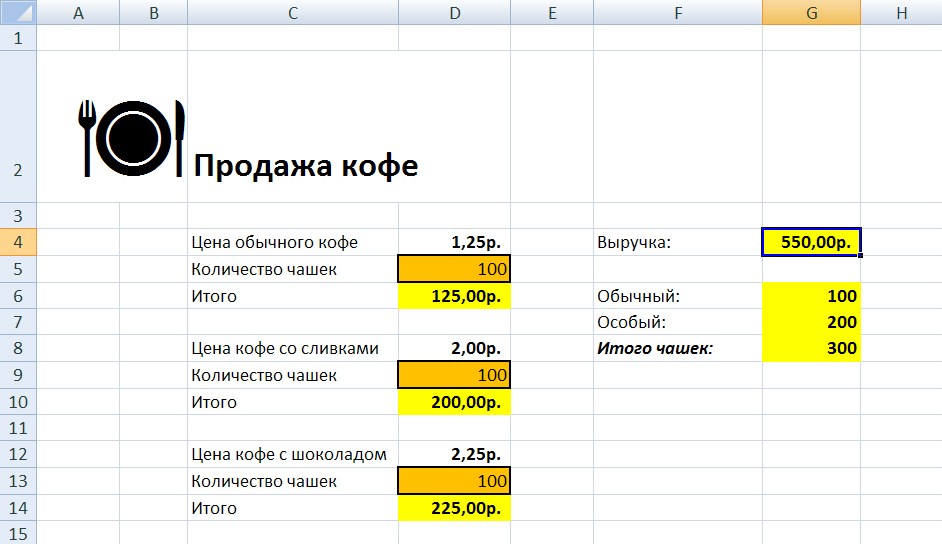The image size is (942, 544).
Task: Select column D header
Action: [x=455, y=13]
